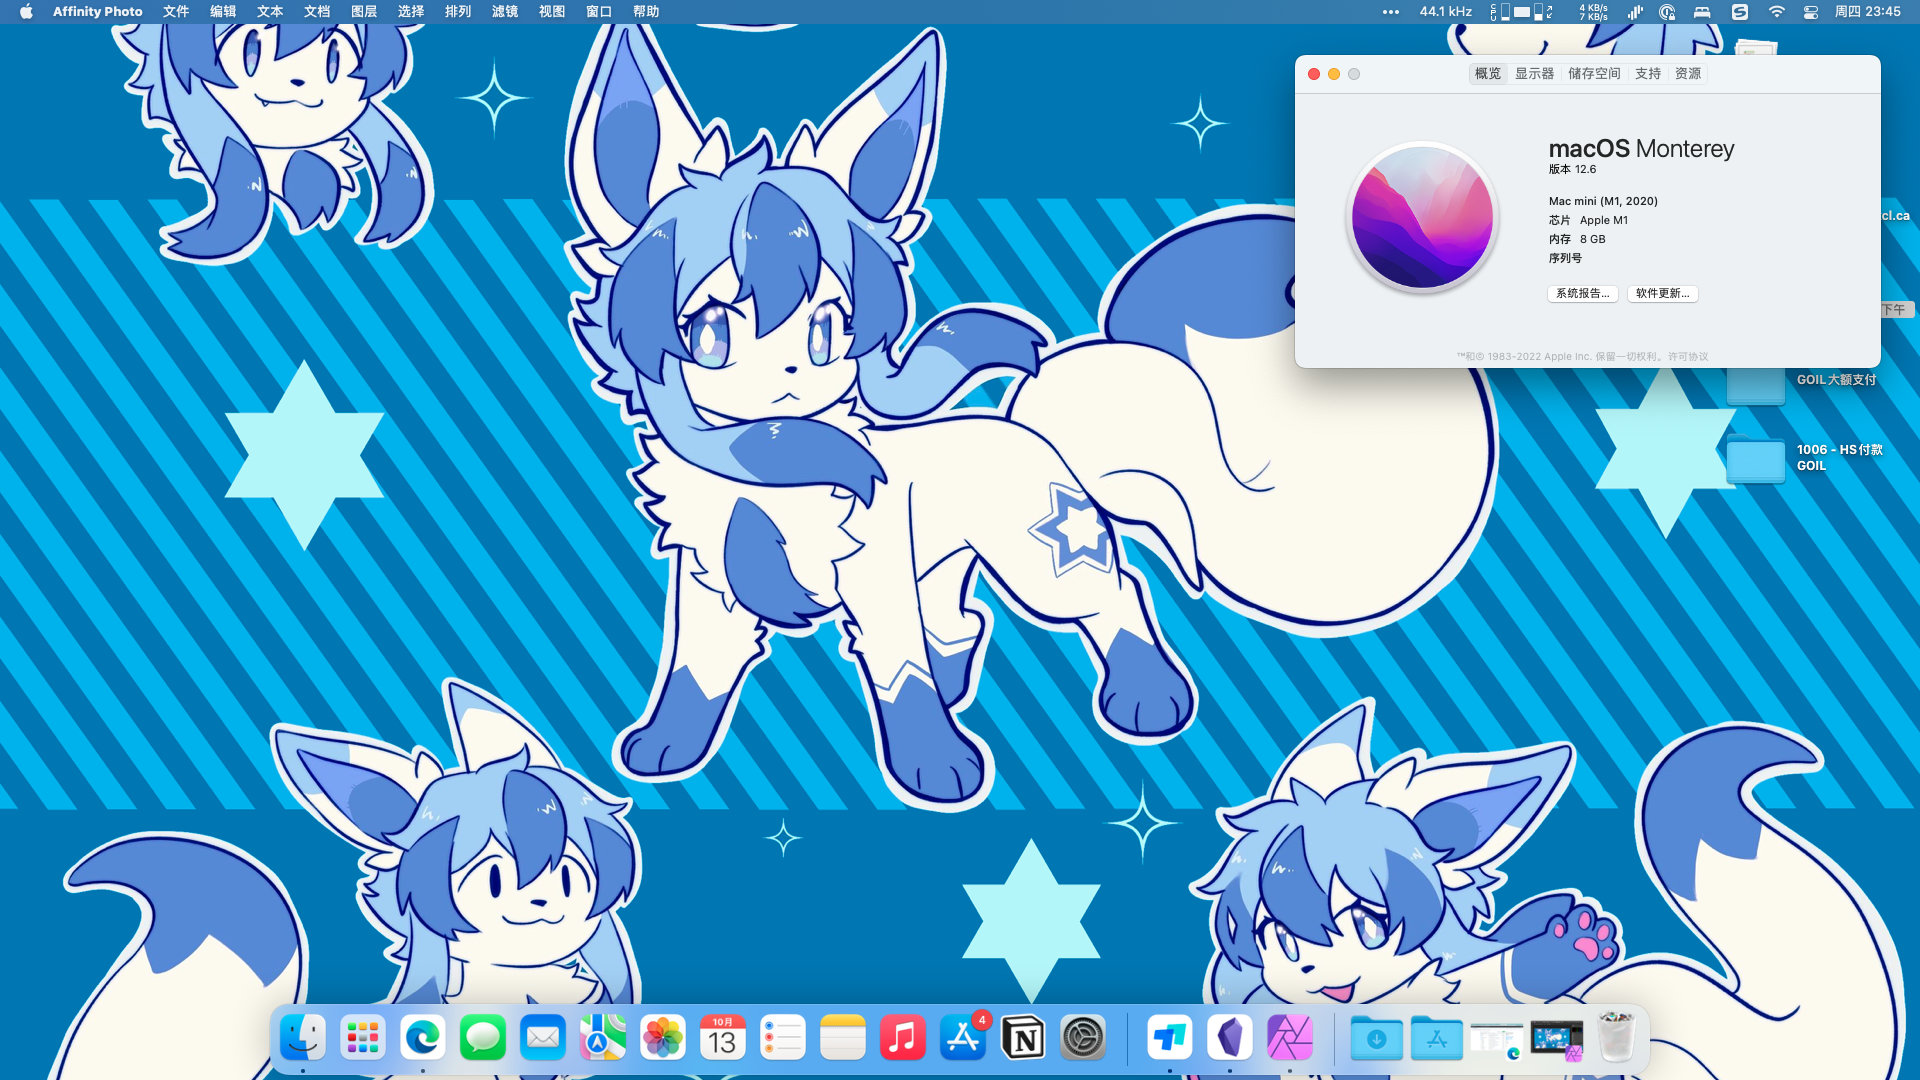Viewport: 1920px width, 1080px height.
Task: Switch to the 显示器 tab
Action: 1534,74
